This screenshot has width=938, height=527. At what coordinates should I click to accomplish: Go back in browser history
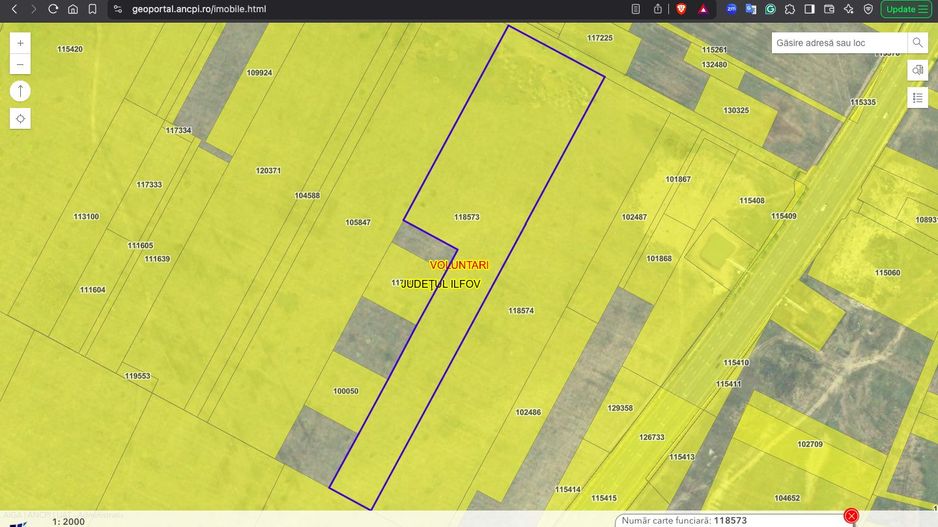(x=14, y=9)
